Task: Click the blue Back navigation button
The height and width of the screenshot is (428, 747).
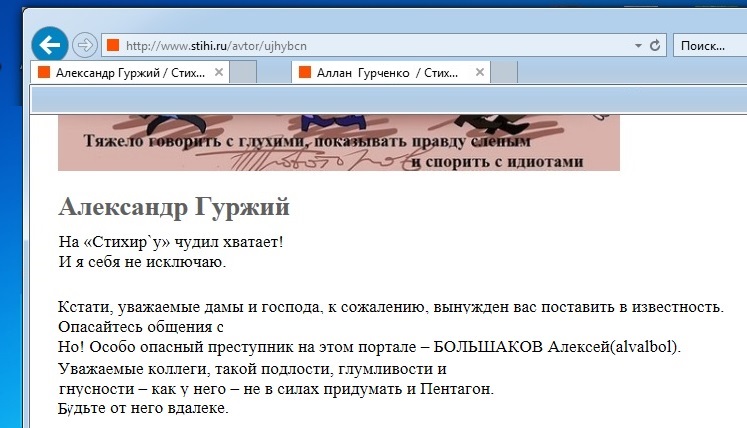Action: tap(49, 44)
